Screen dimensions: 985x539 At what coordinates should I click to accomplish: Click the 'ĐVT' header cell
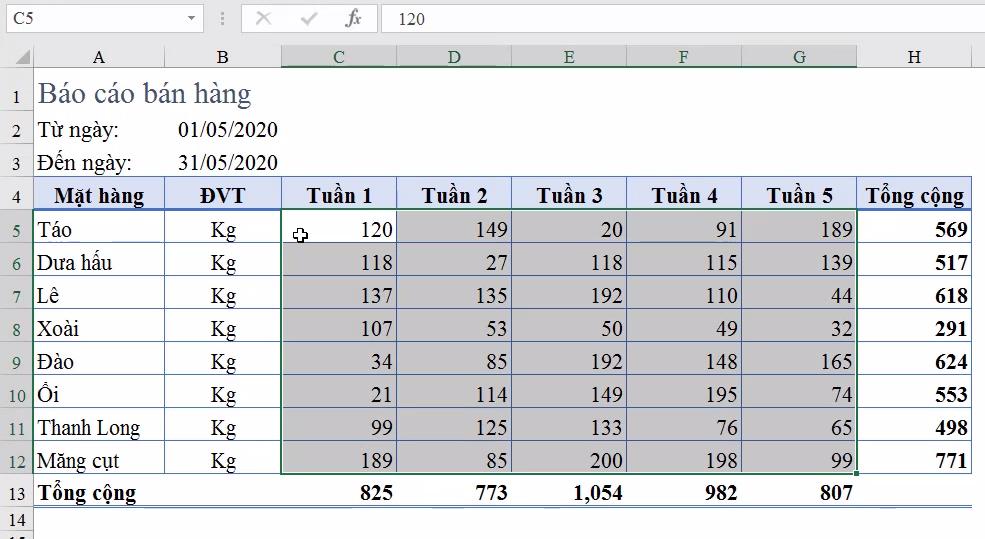[x=222, y=195]
